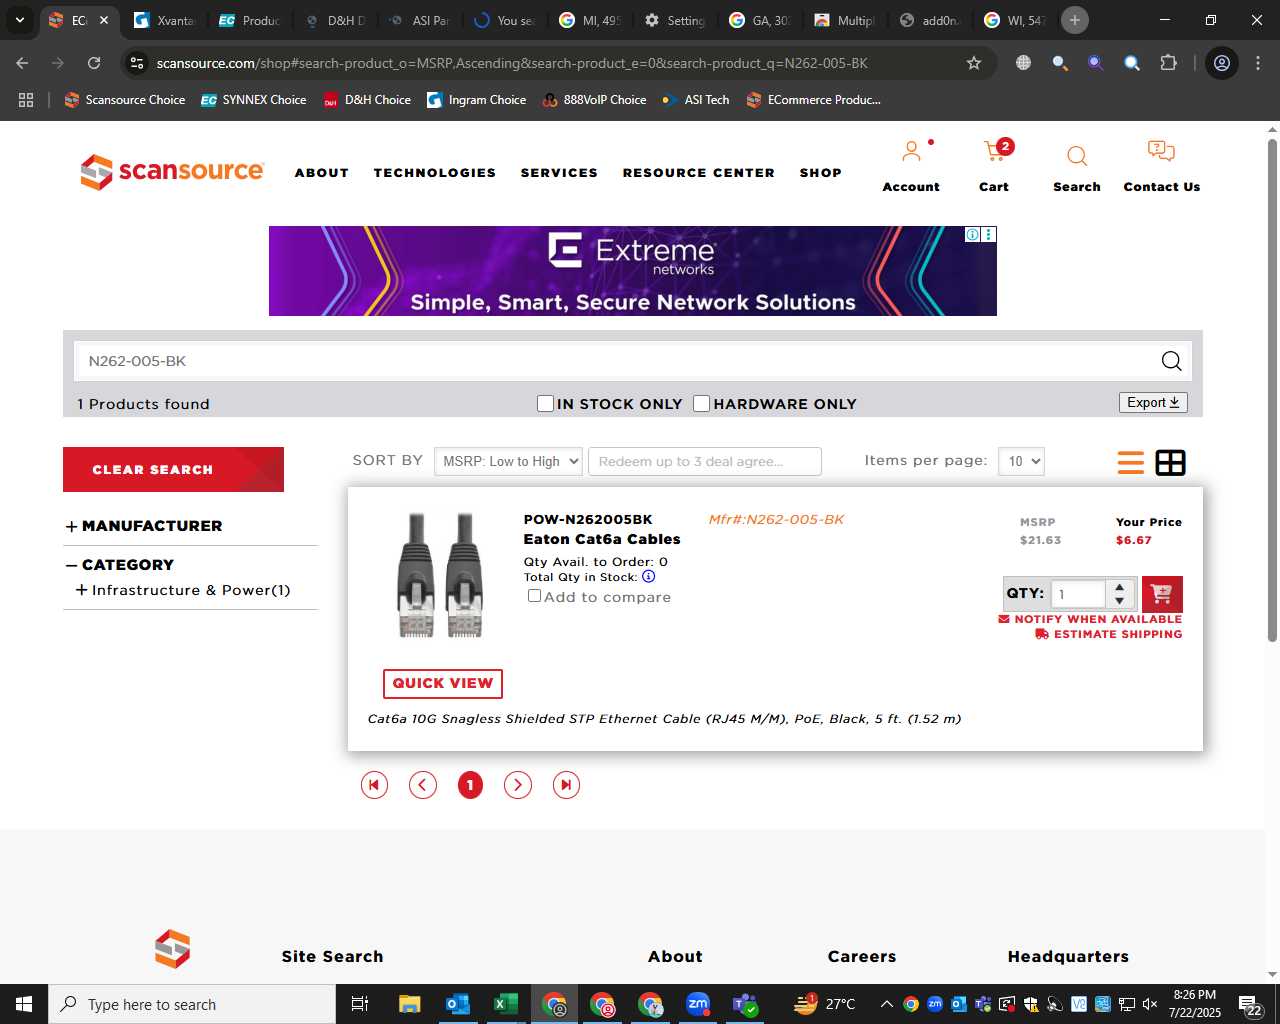
Task: Click QUICK VIEW button
Action: point(443,683)
